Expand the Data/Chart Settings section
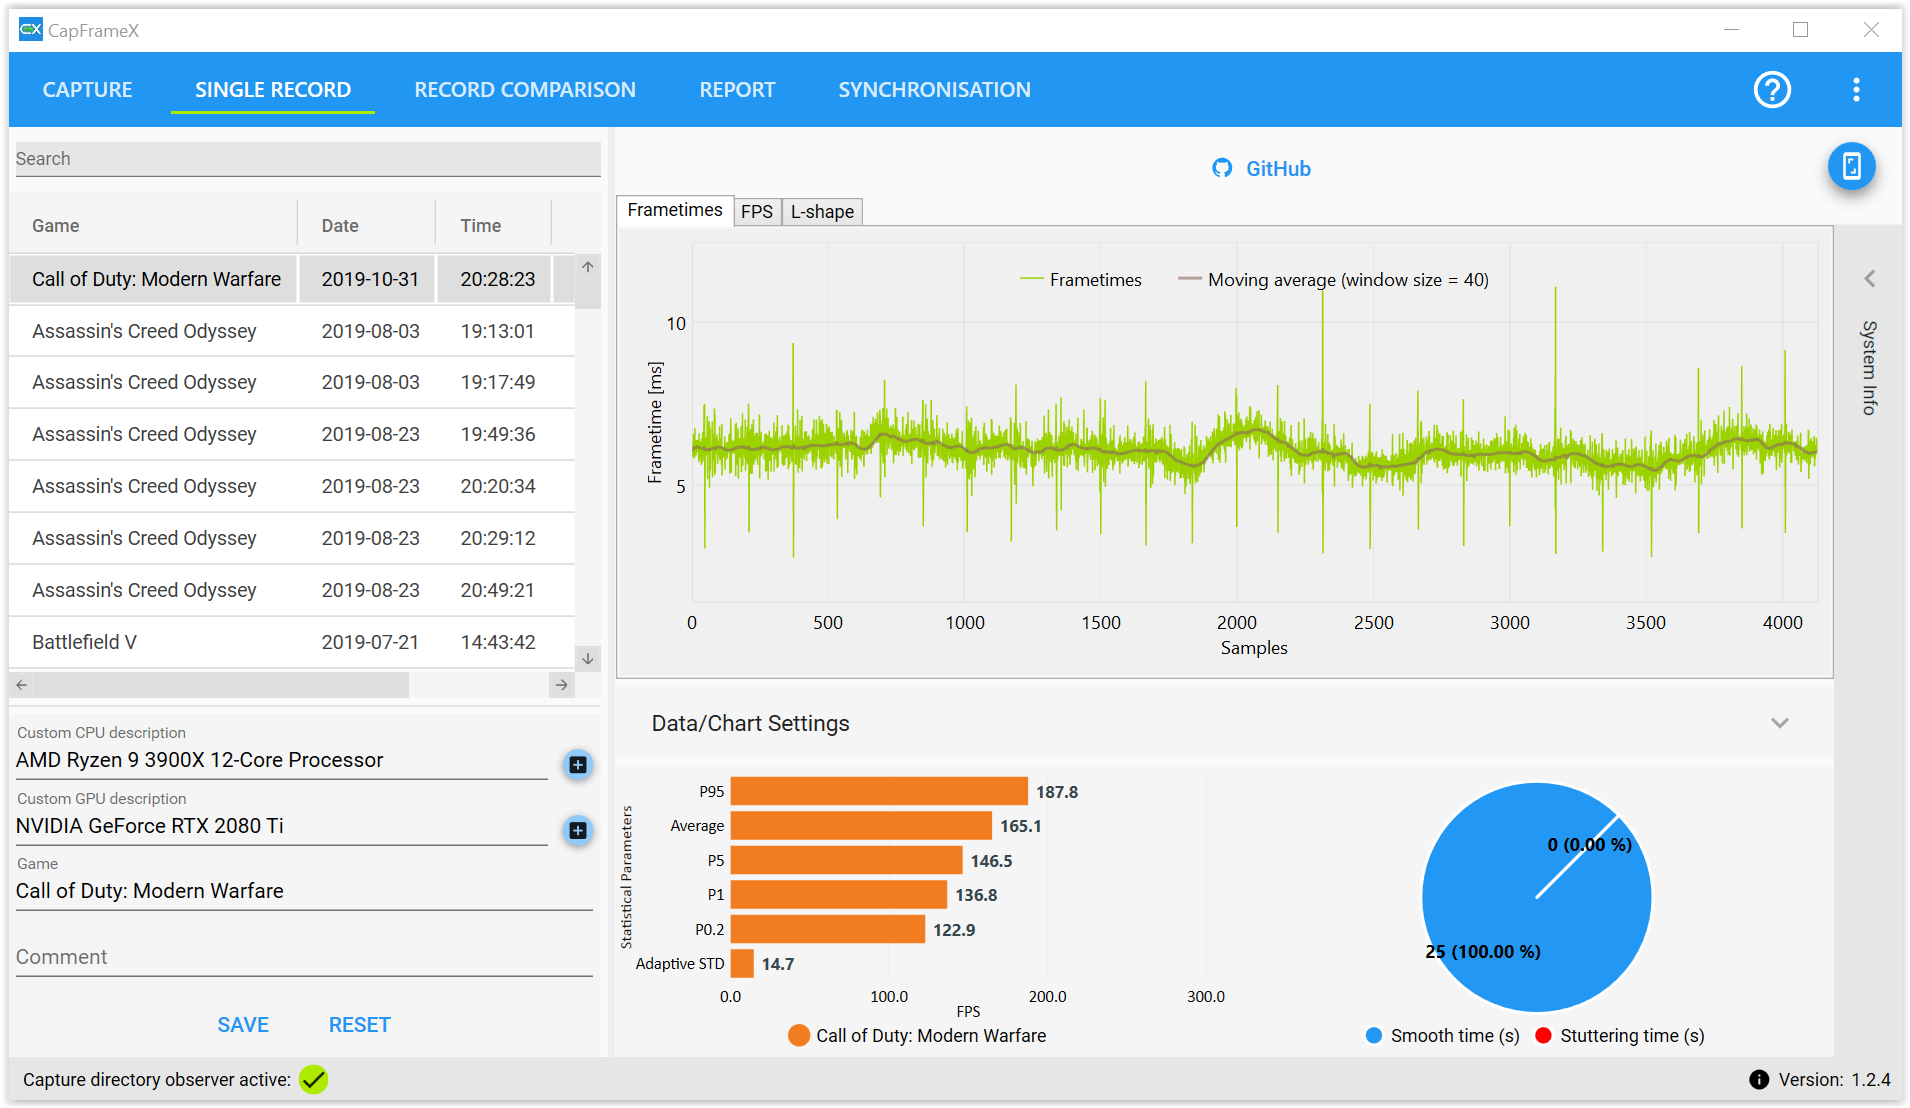The height and width of the screenshot is (1108, 1910). click(1780, 723)
